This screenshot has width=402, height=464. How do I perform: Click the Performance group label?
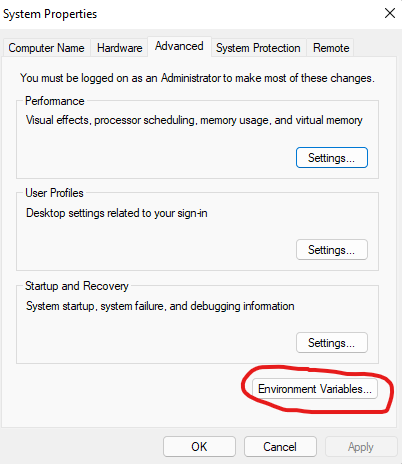tap(55, 101)
